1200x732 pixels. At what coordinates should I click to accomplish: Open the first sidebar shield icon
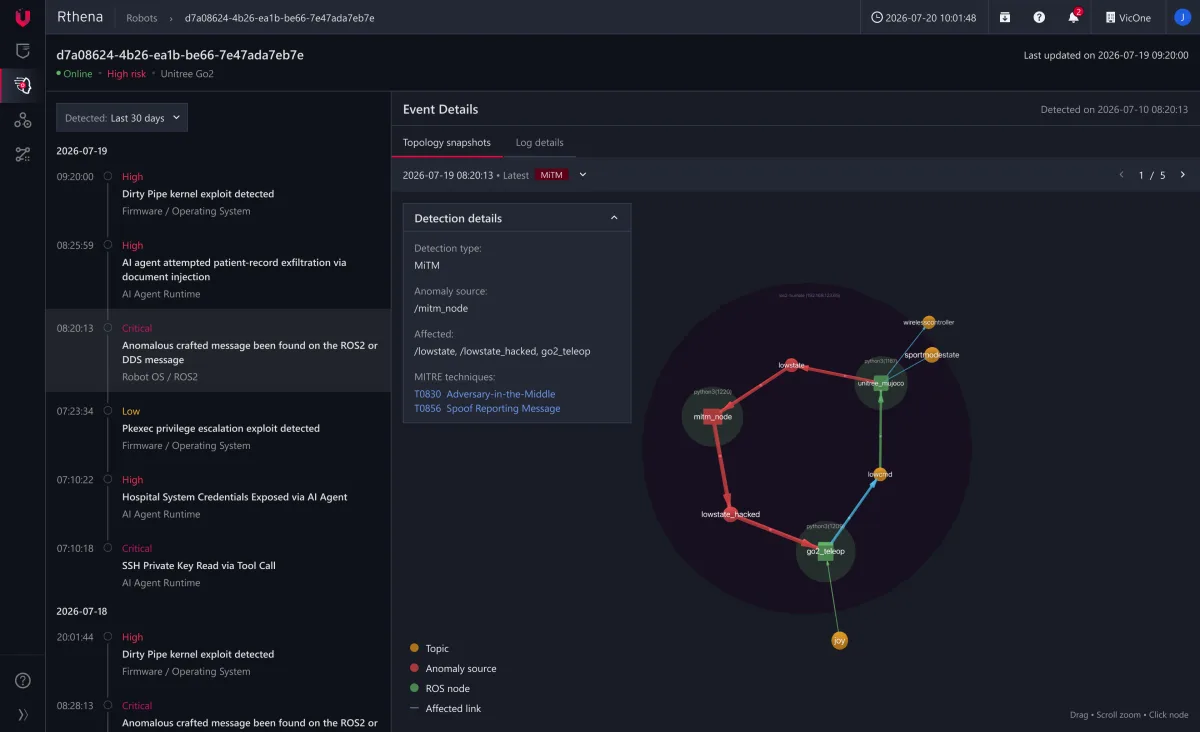coord(22,51)
